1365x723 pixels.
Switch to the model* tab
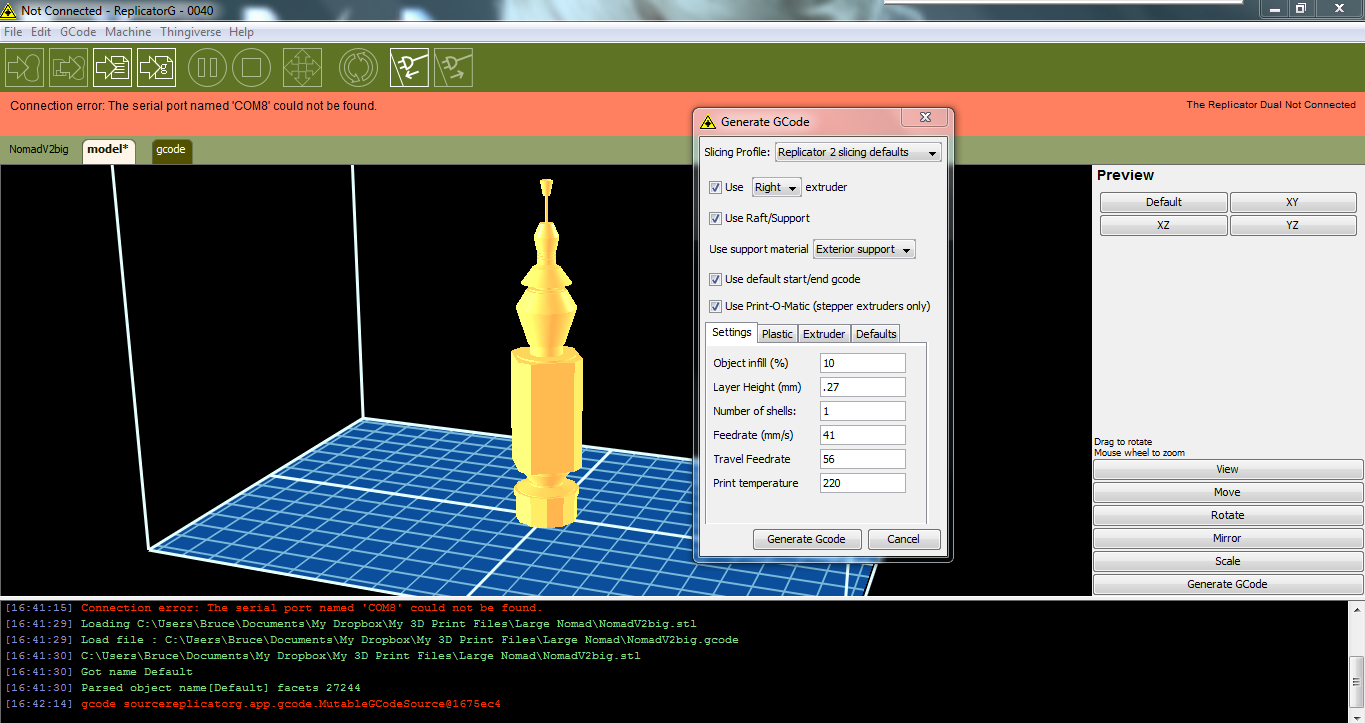tap(108, 150)
